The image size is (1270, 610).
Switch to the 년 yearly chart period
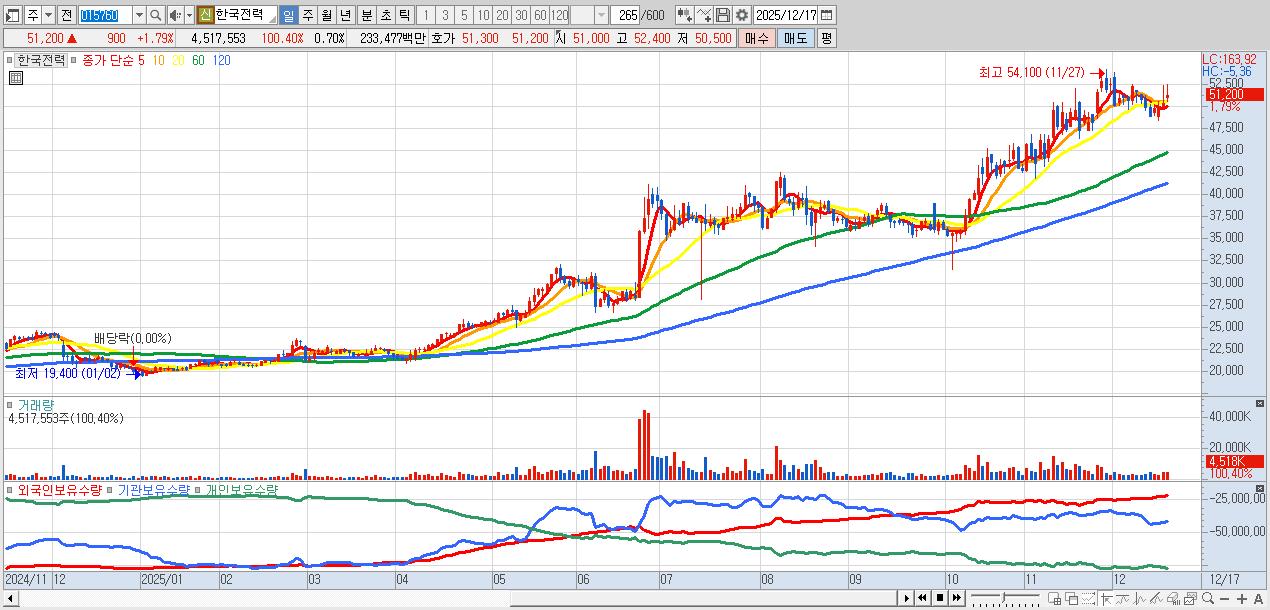click(345, 15)
